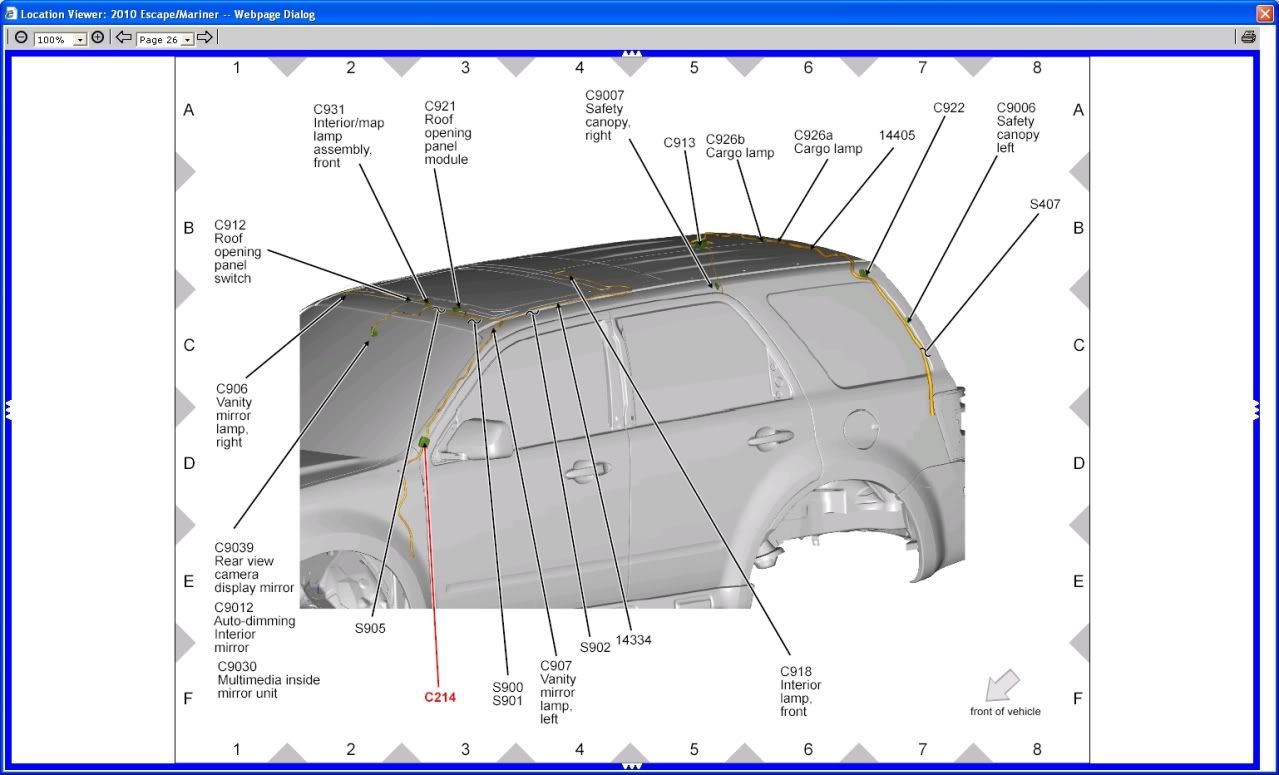Screen dimensions: 1279x775
Task: Click the C9006 Safety canopy left label
Action: click(1017, 128)
